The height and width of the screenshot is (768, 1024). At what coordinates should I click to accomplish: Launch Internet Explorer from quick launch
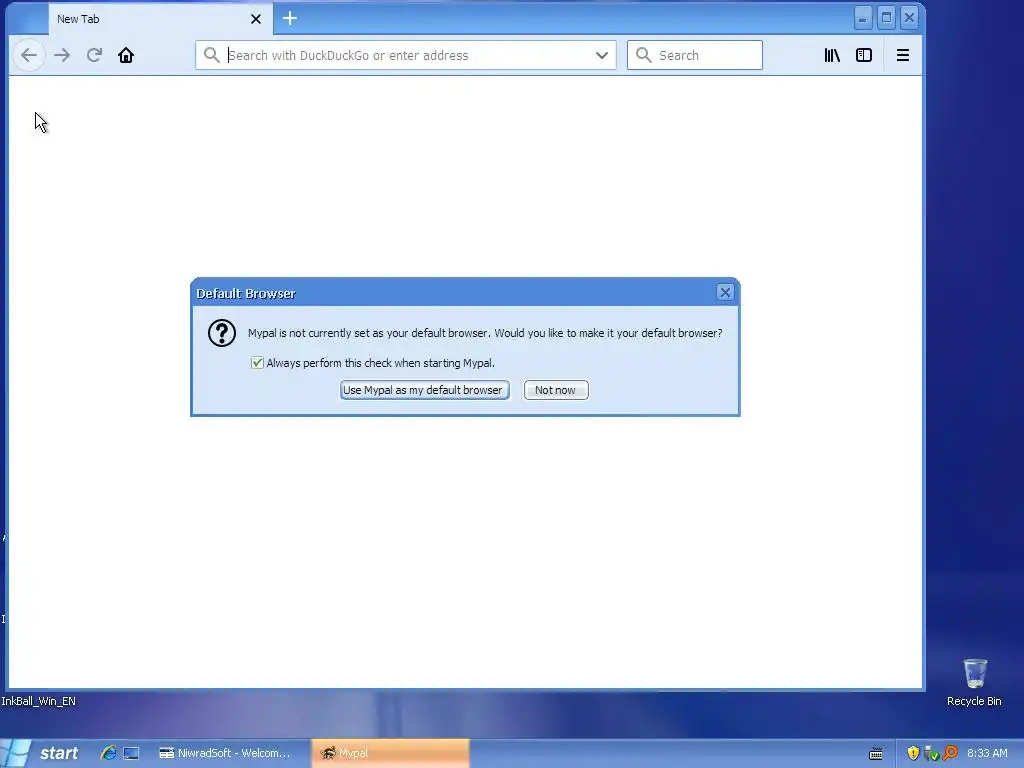108,753
